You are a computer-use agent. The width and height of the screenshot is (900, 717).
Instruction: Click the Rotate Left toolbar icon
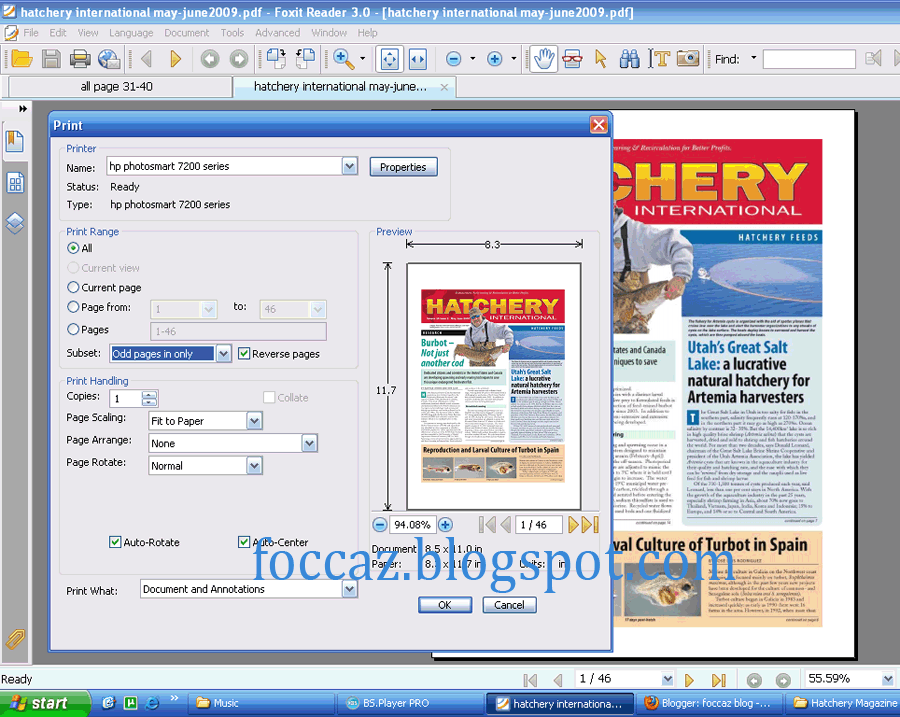pos(305,58)
